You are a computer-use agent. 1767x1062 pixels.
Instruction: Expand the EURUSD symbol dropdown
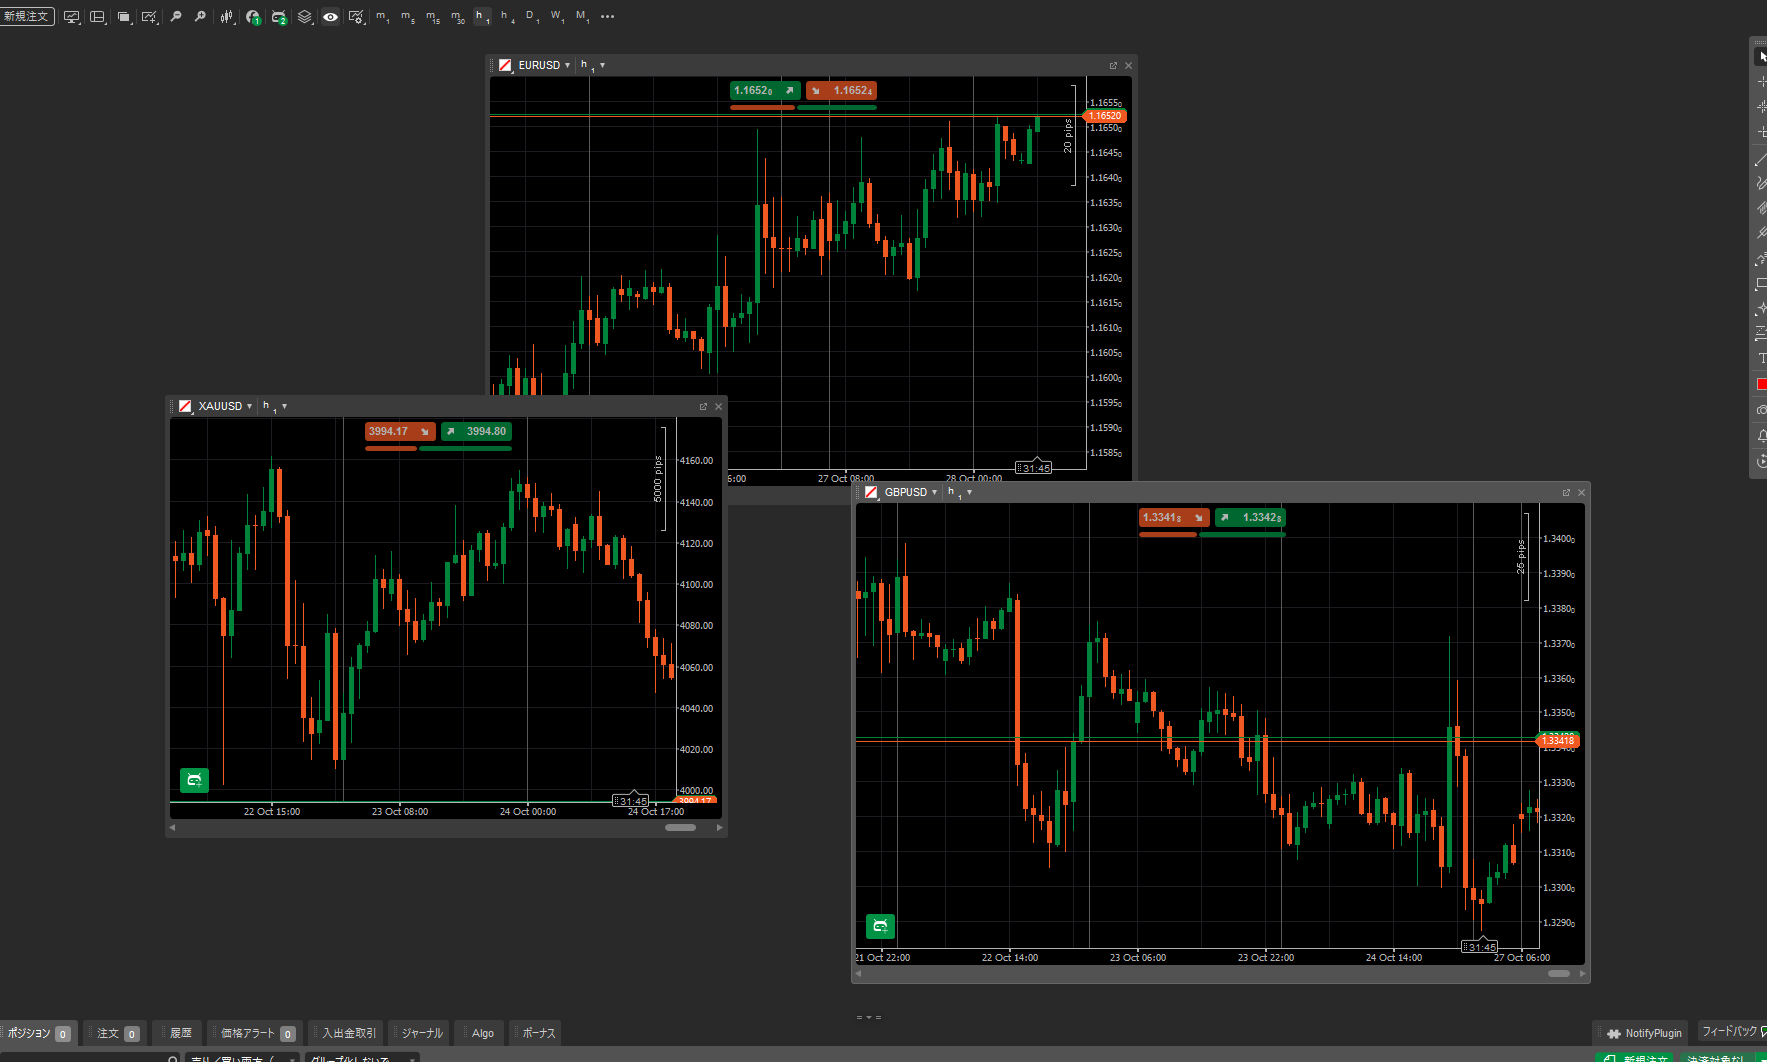click(567, 66)
